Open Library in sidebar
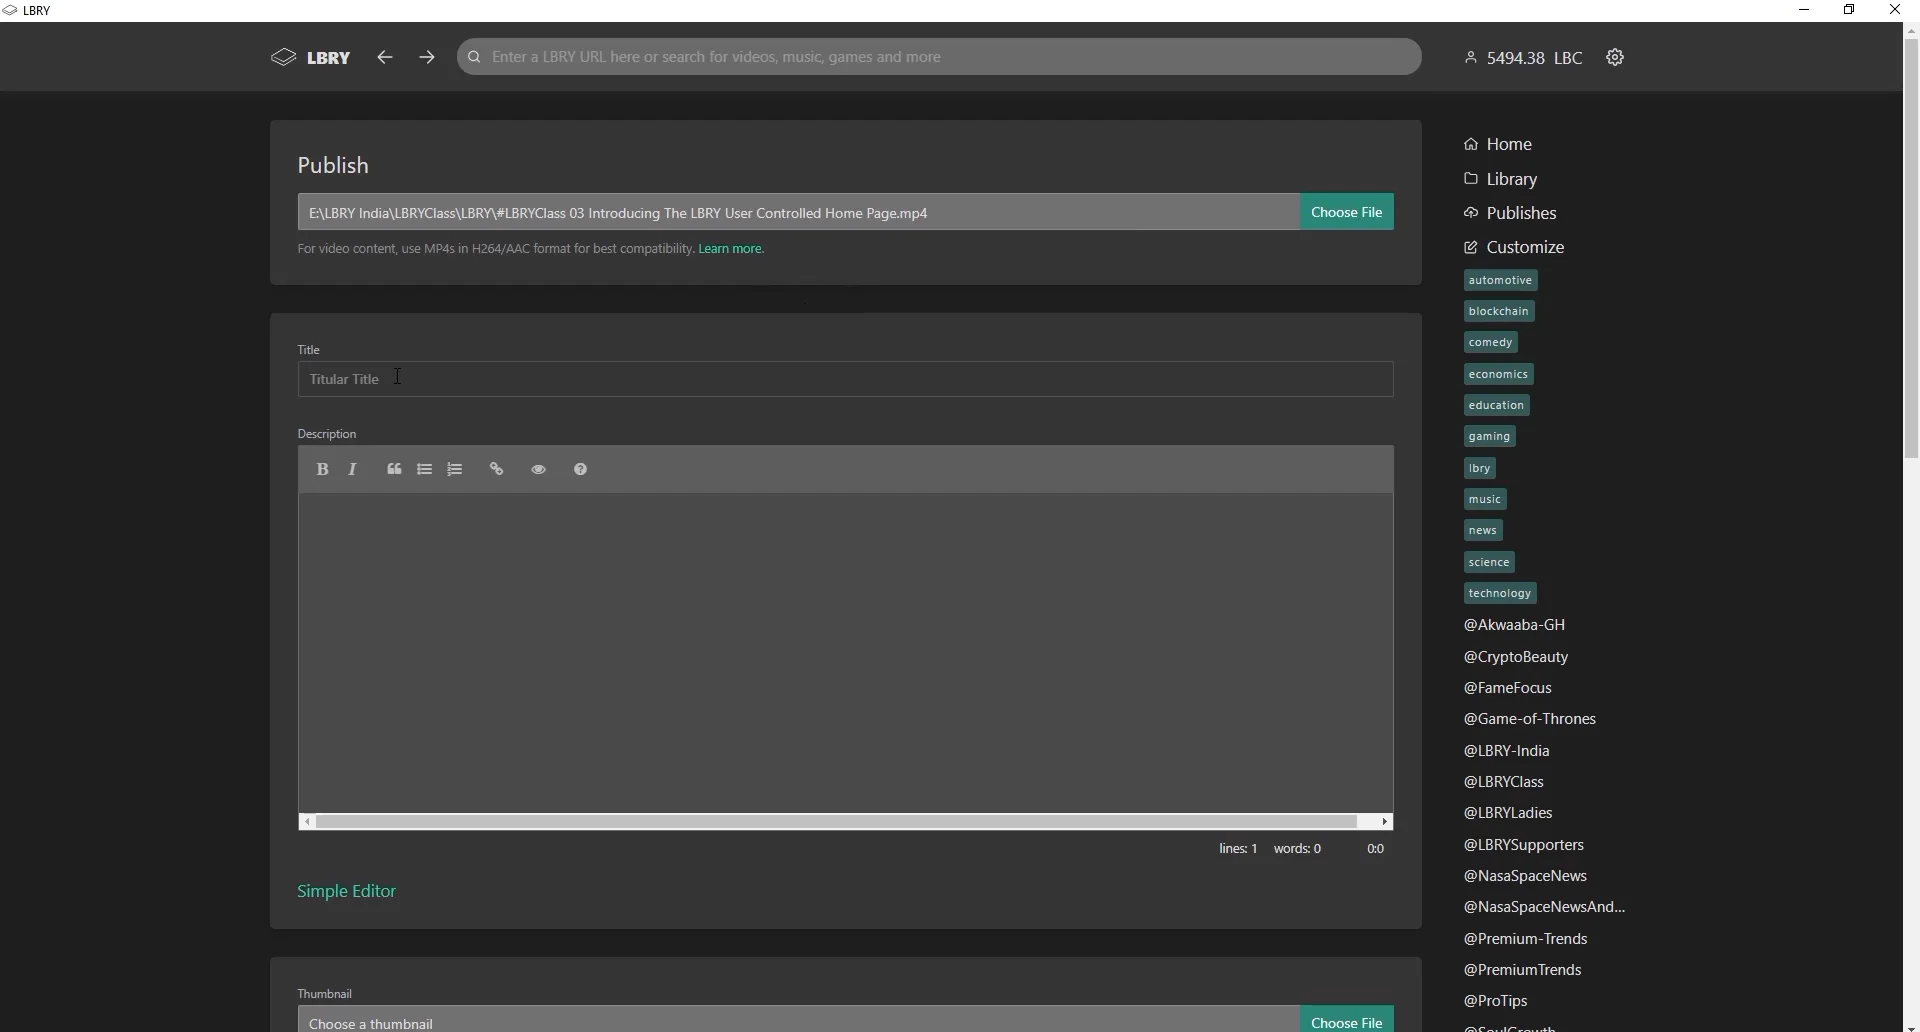Image resolution: width=1920 pixels, height=1032 pixels. tap(1501, 179)
